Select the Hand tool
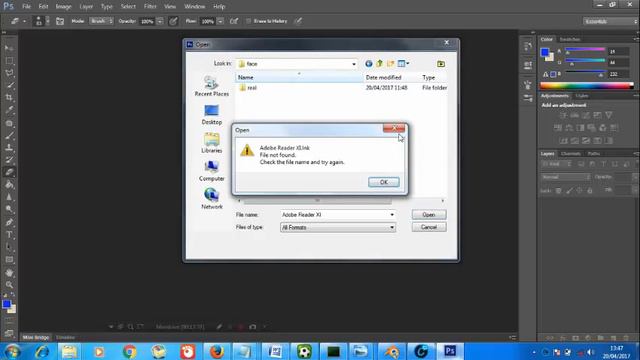This screenshot has width=640, height=360. tap(9, 273)
